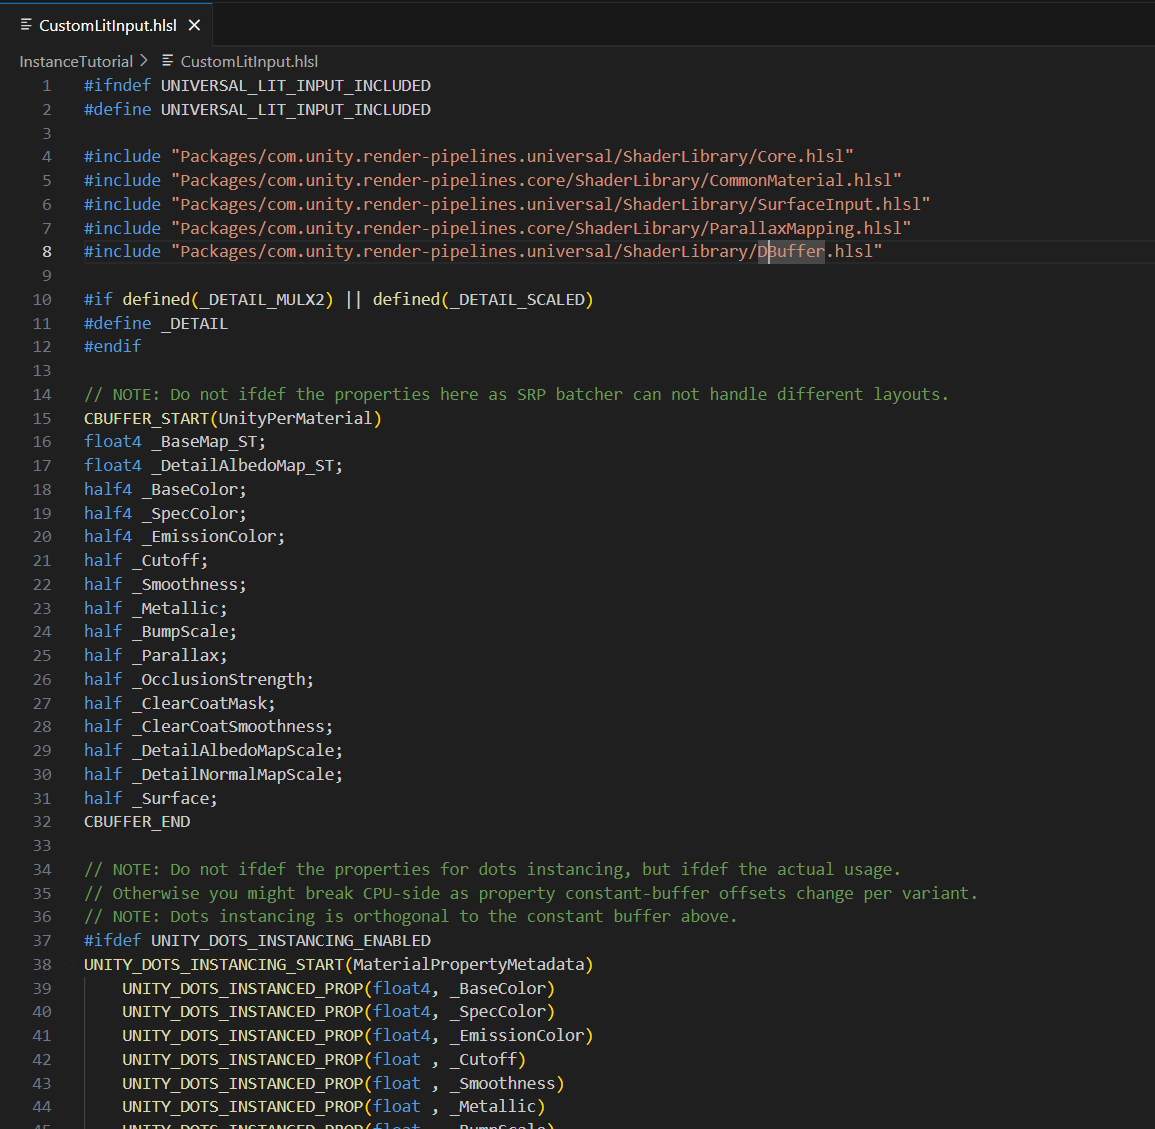Click the file icon in the breadcrumb
1155x1129 pixels.
[168, 61]
